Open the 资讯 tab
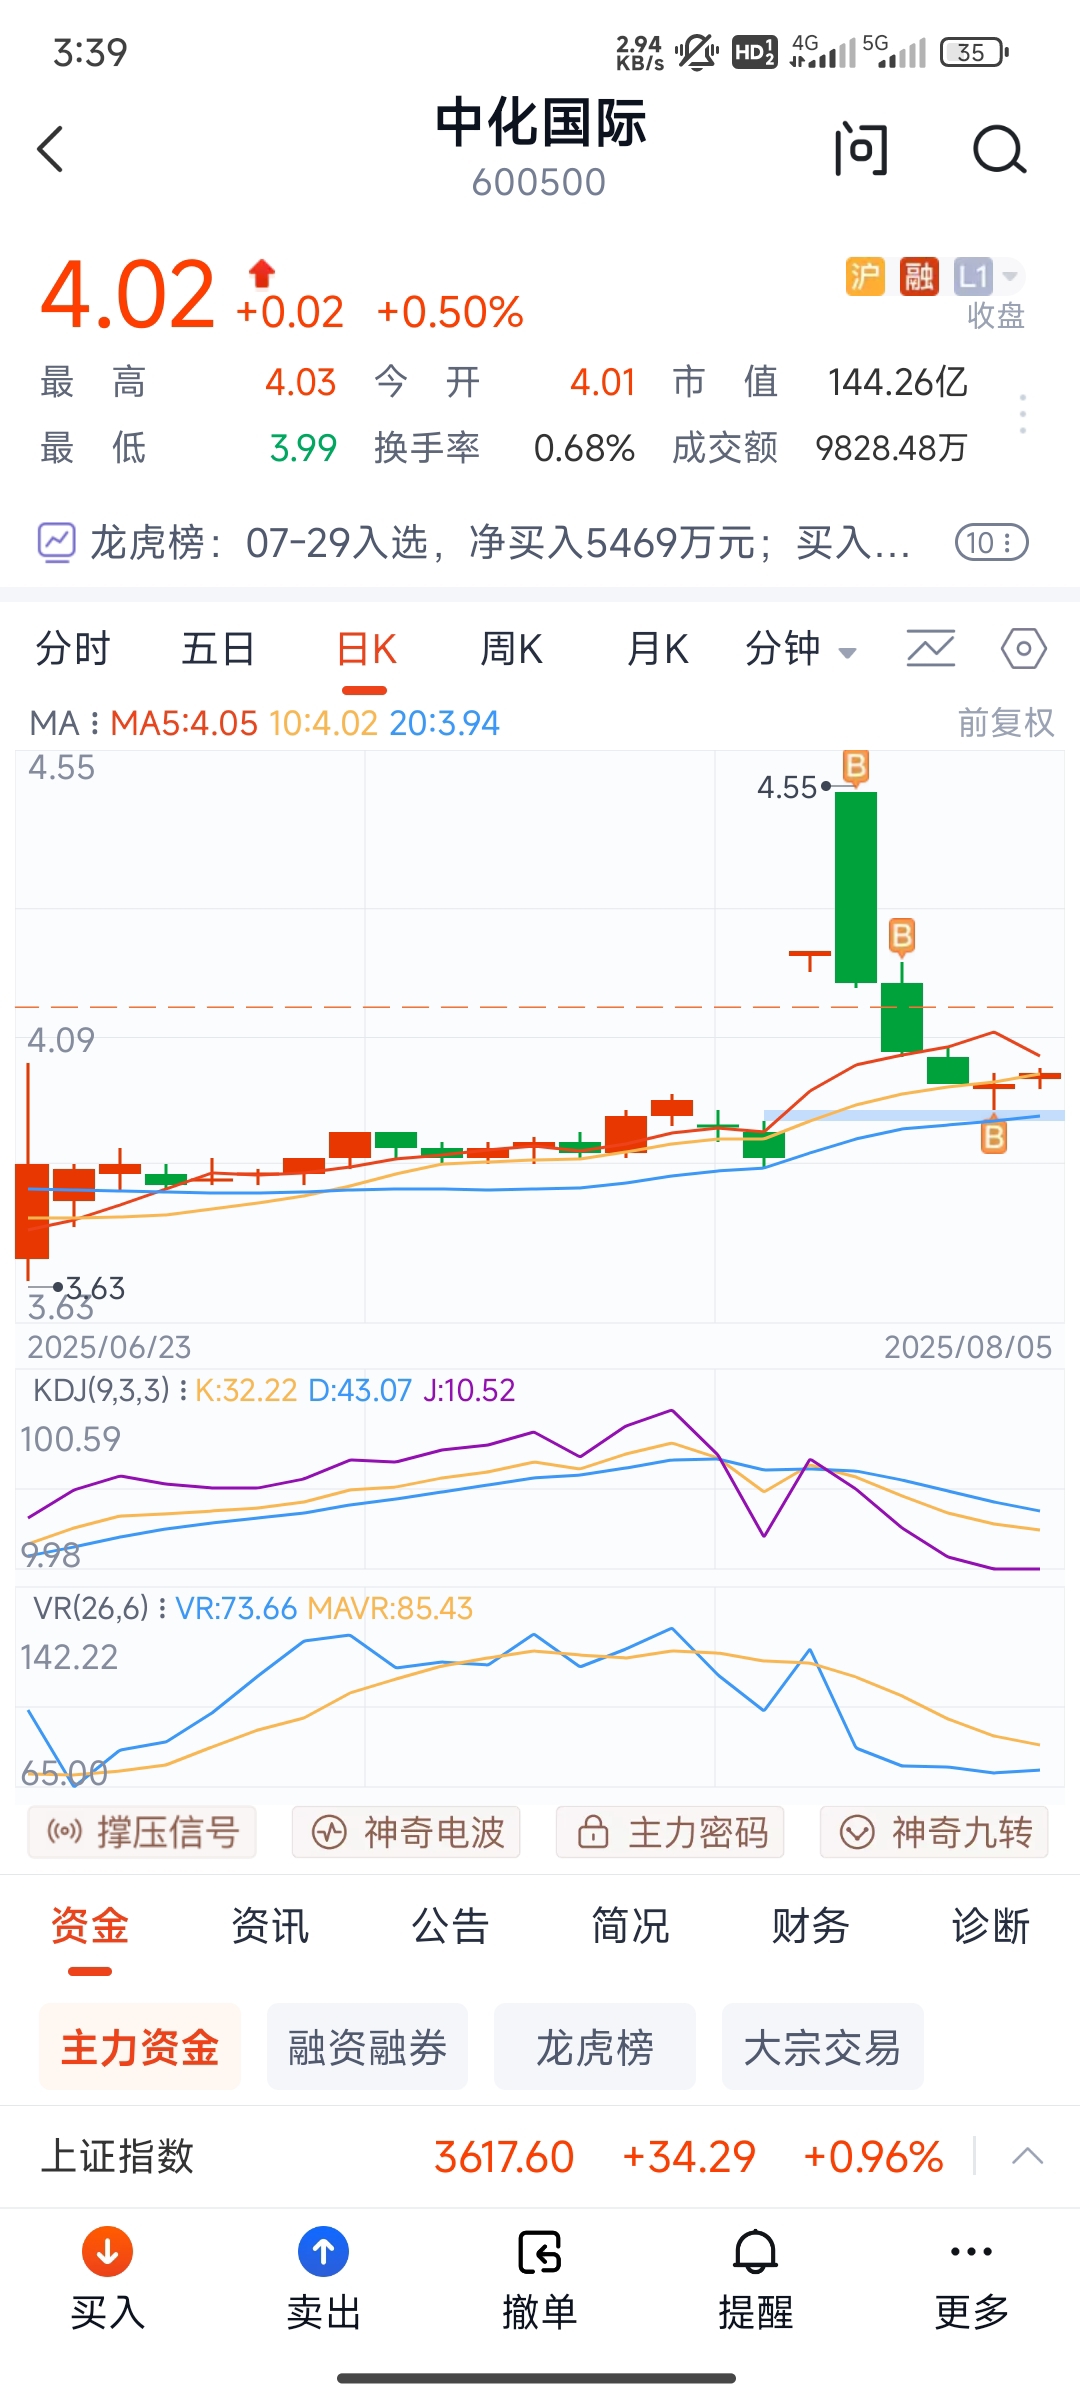 click(x=270, y=1926)
